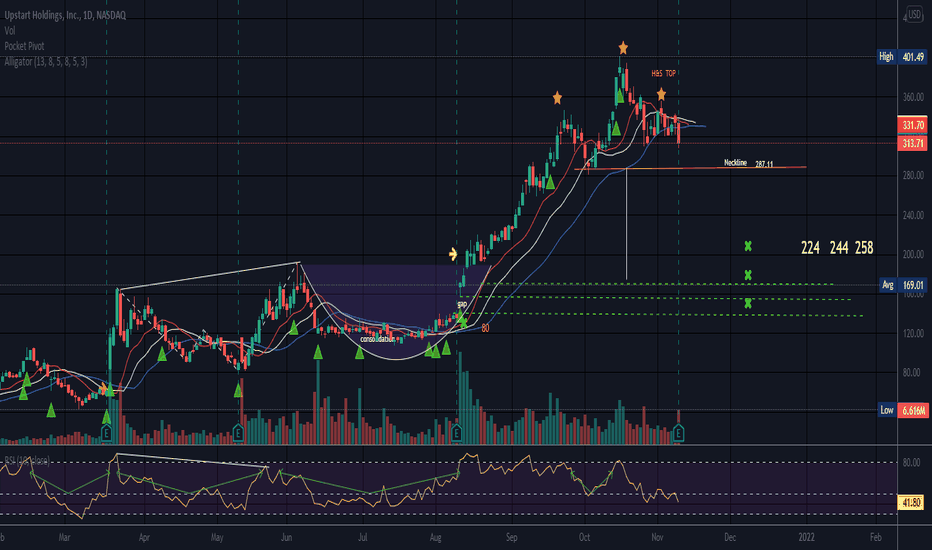Click the 200.00 price axis label
932x550 pixels.
(x=913, y=254)
